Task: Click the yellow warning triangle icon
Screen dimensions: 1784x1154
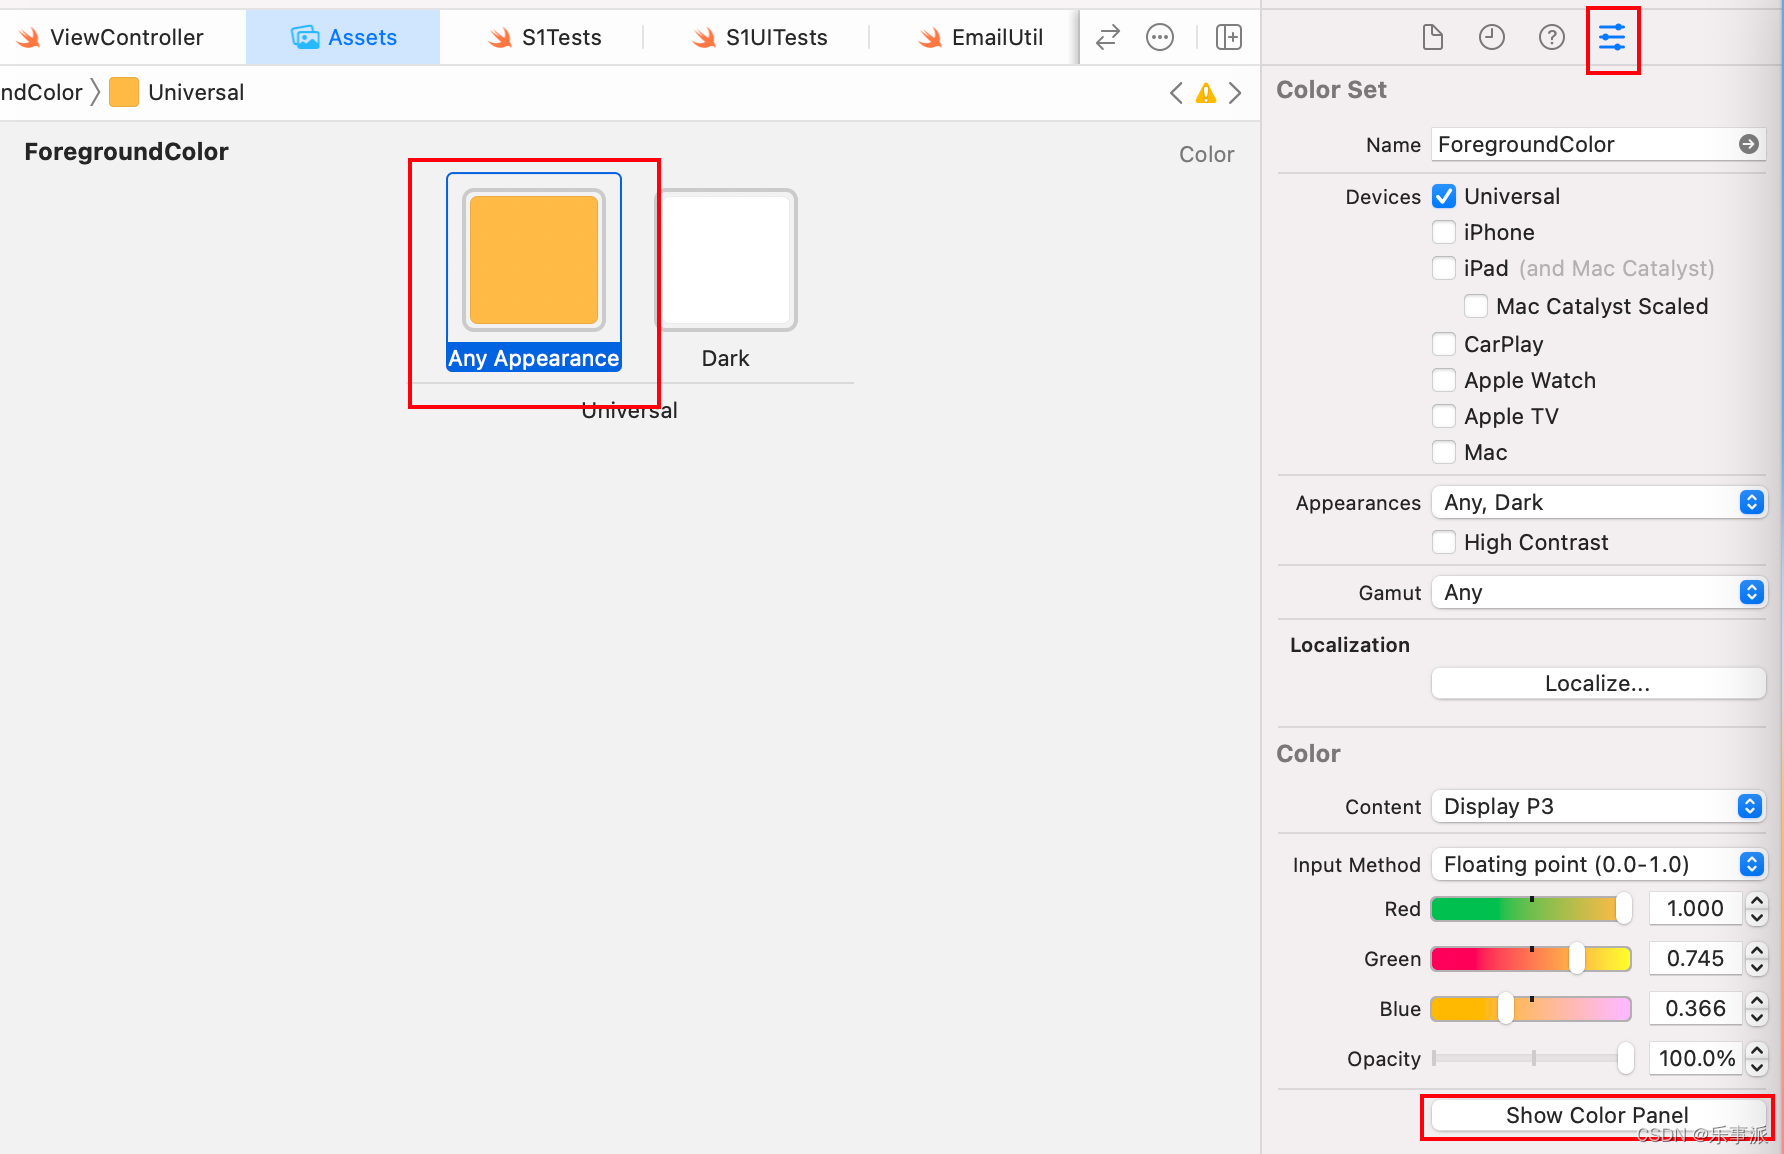Action: [x=1206, y=93]
